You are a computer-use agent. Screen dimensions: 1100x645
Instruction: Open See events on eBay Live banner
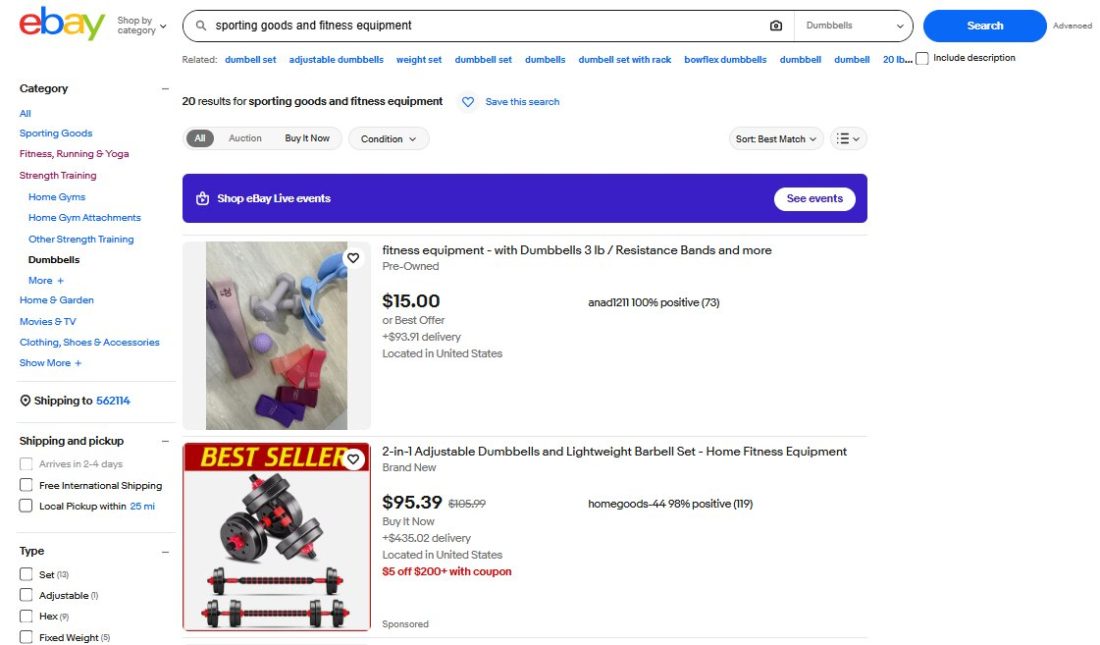click(814, 199)
